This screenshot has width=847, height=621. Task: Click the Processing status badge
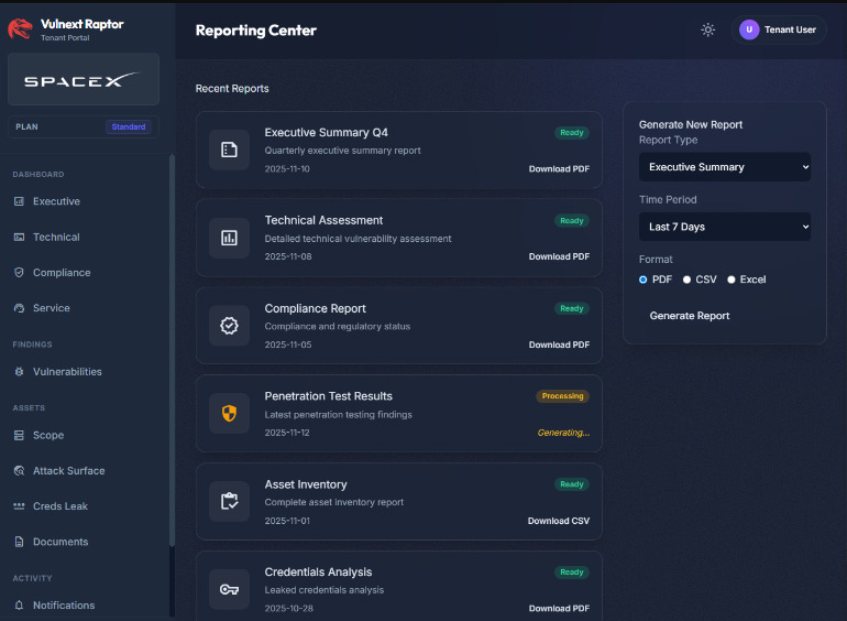[x=562, y=396]
